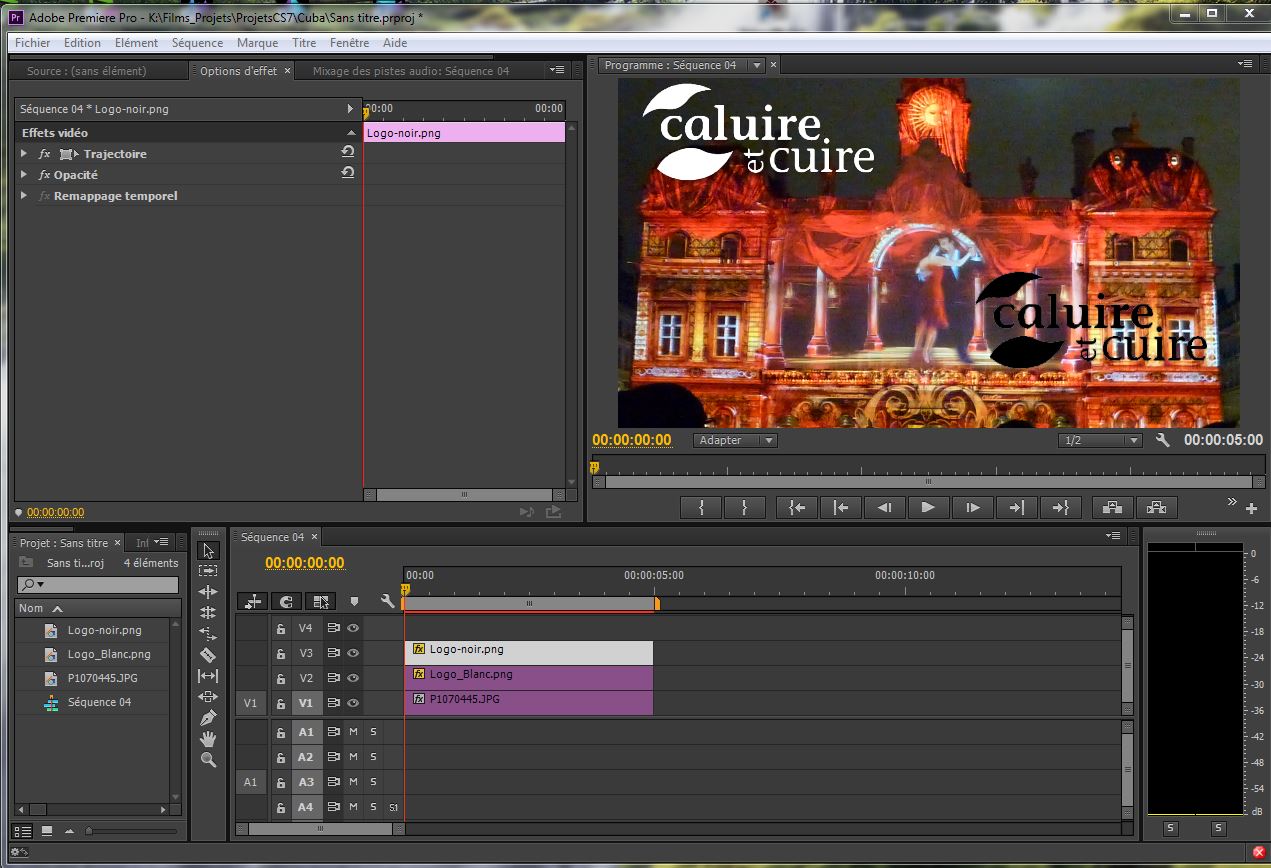Screen dimensions: 1271x868
Task: Open the Fichier menu
Action: pos(33,43)
